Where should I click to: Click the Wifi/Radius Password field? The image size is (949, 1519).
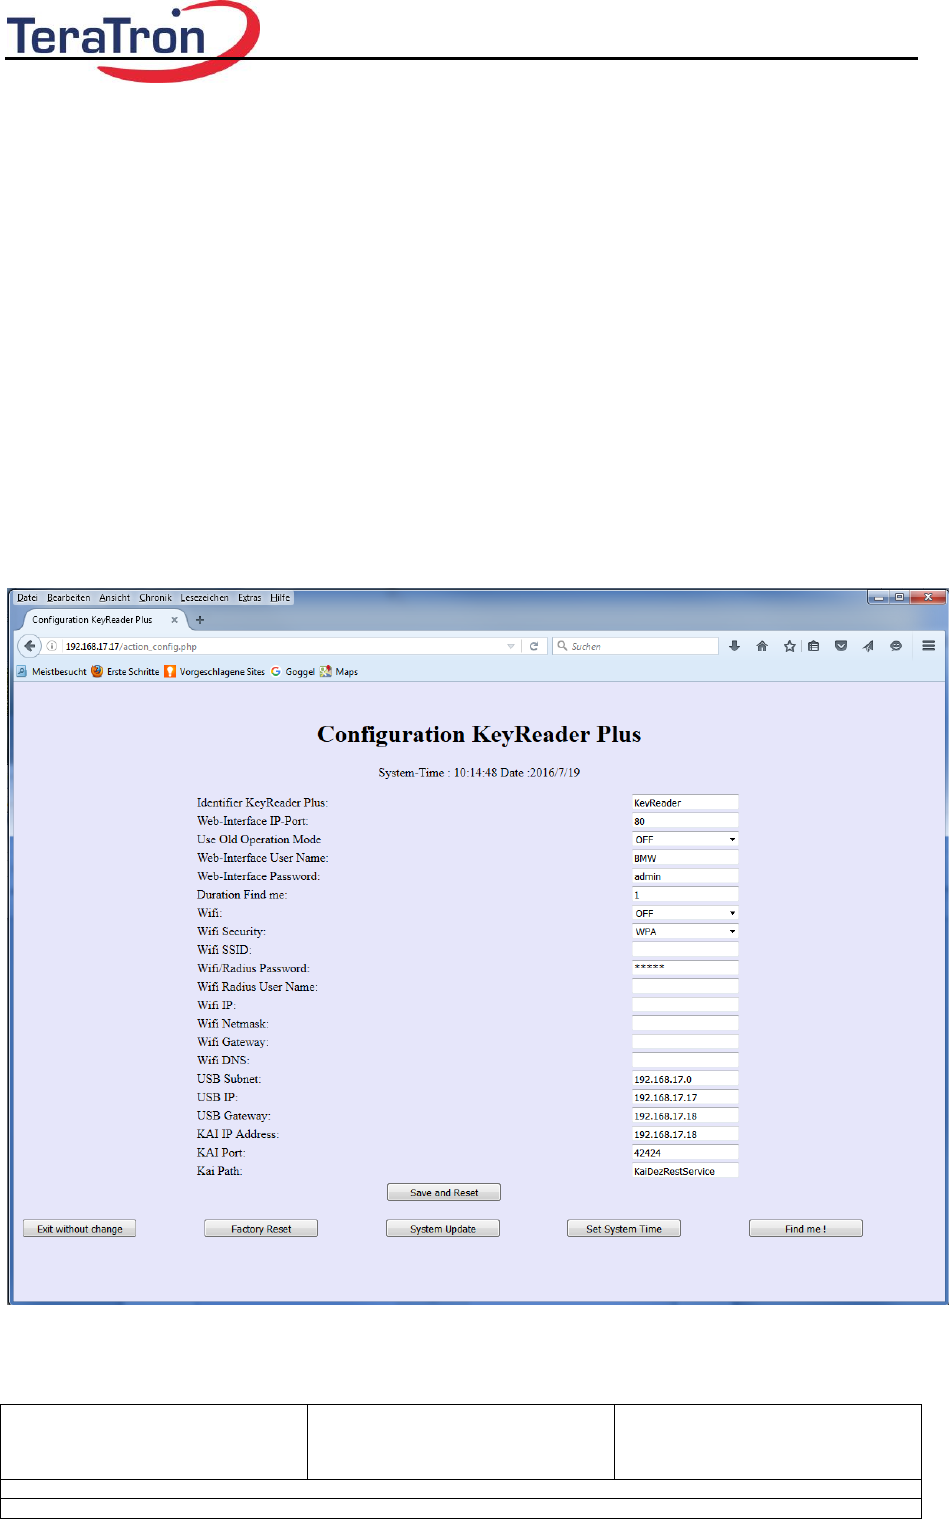pos(685,968)
